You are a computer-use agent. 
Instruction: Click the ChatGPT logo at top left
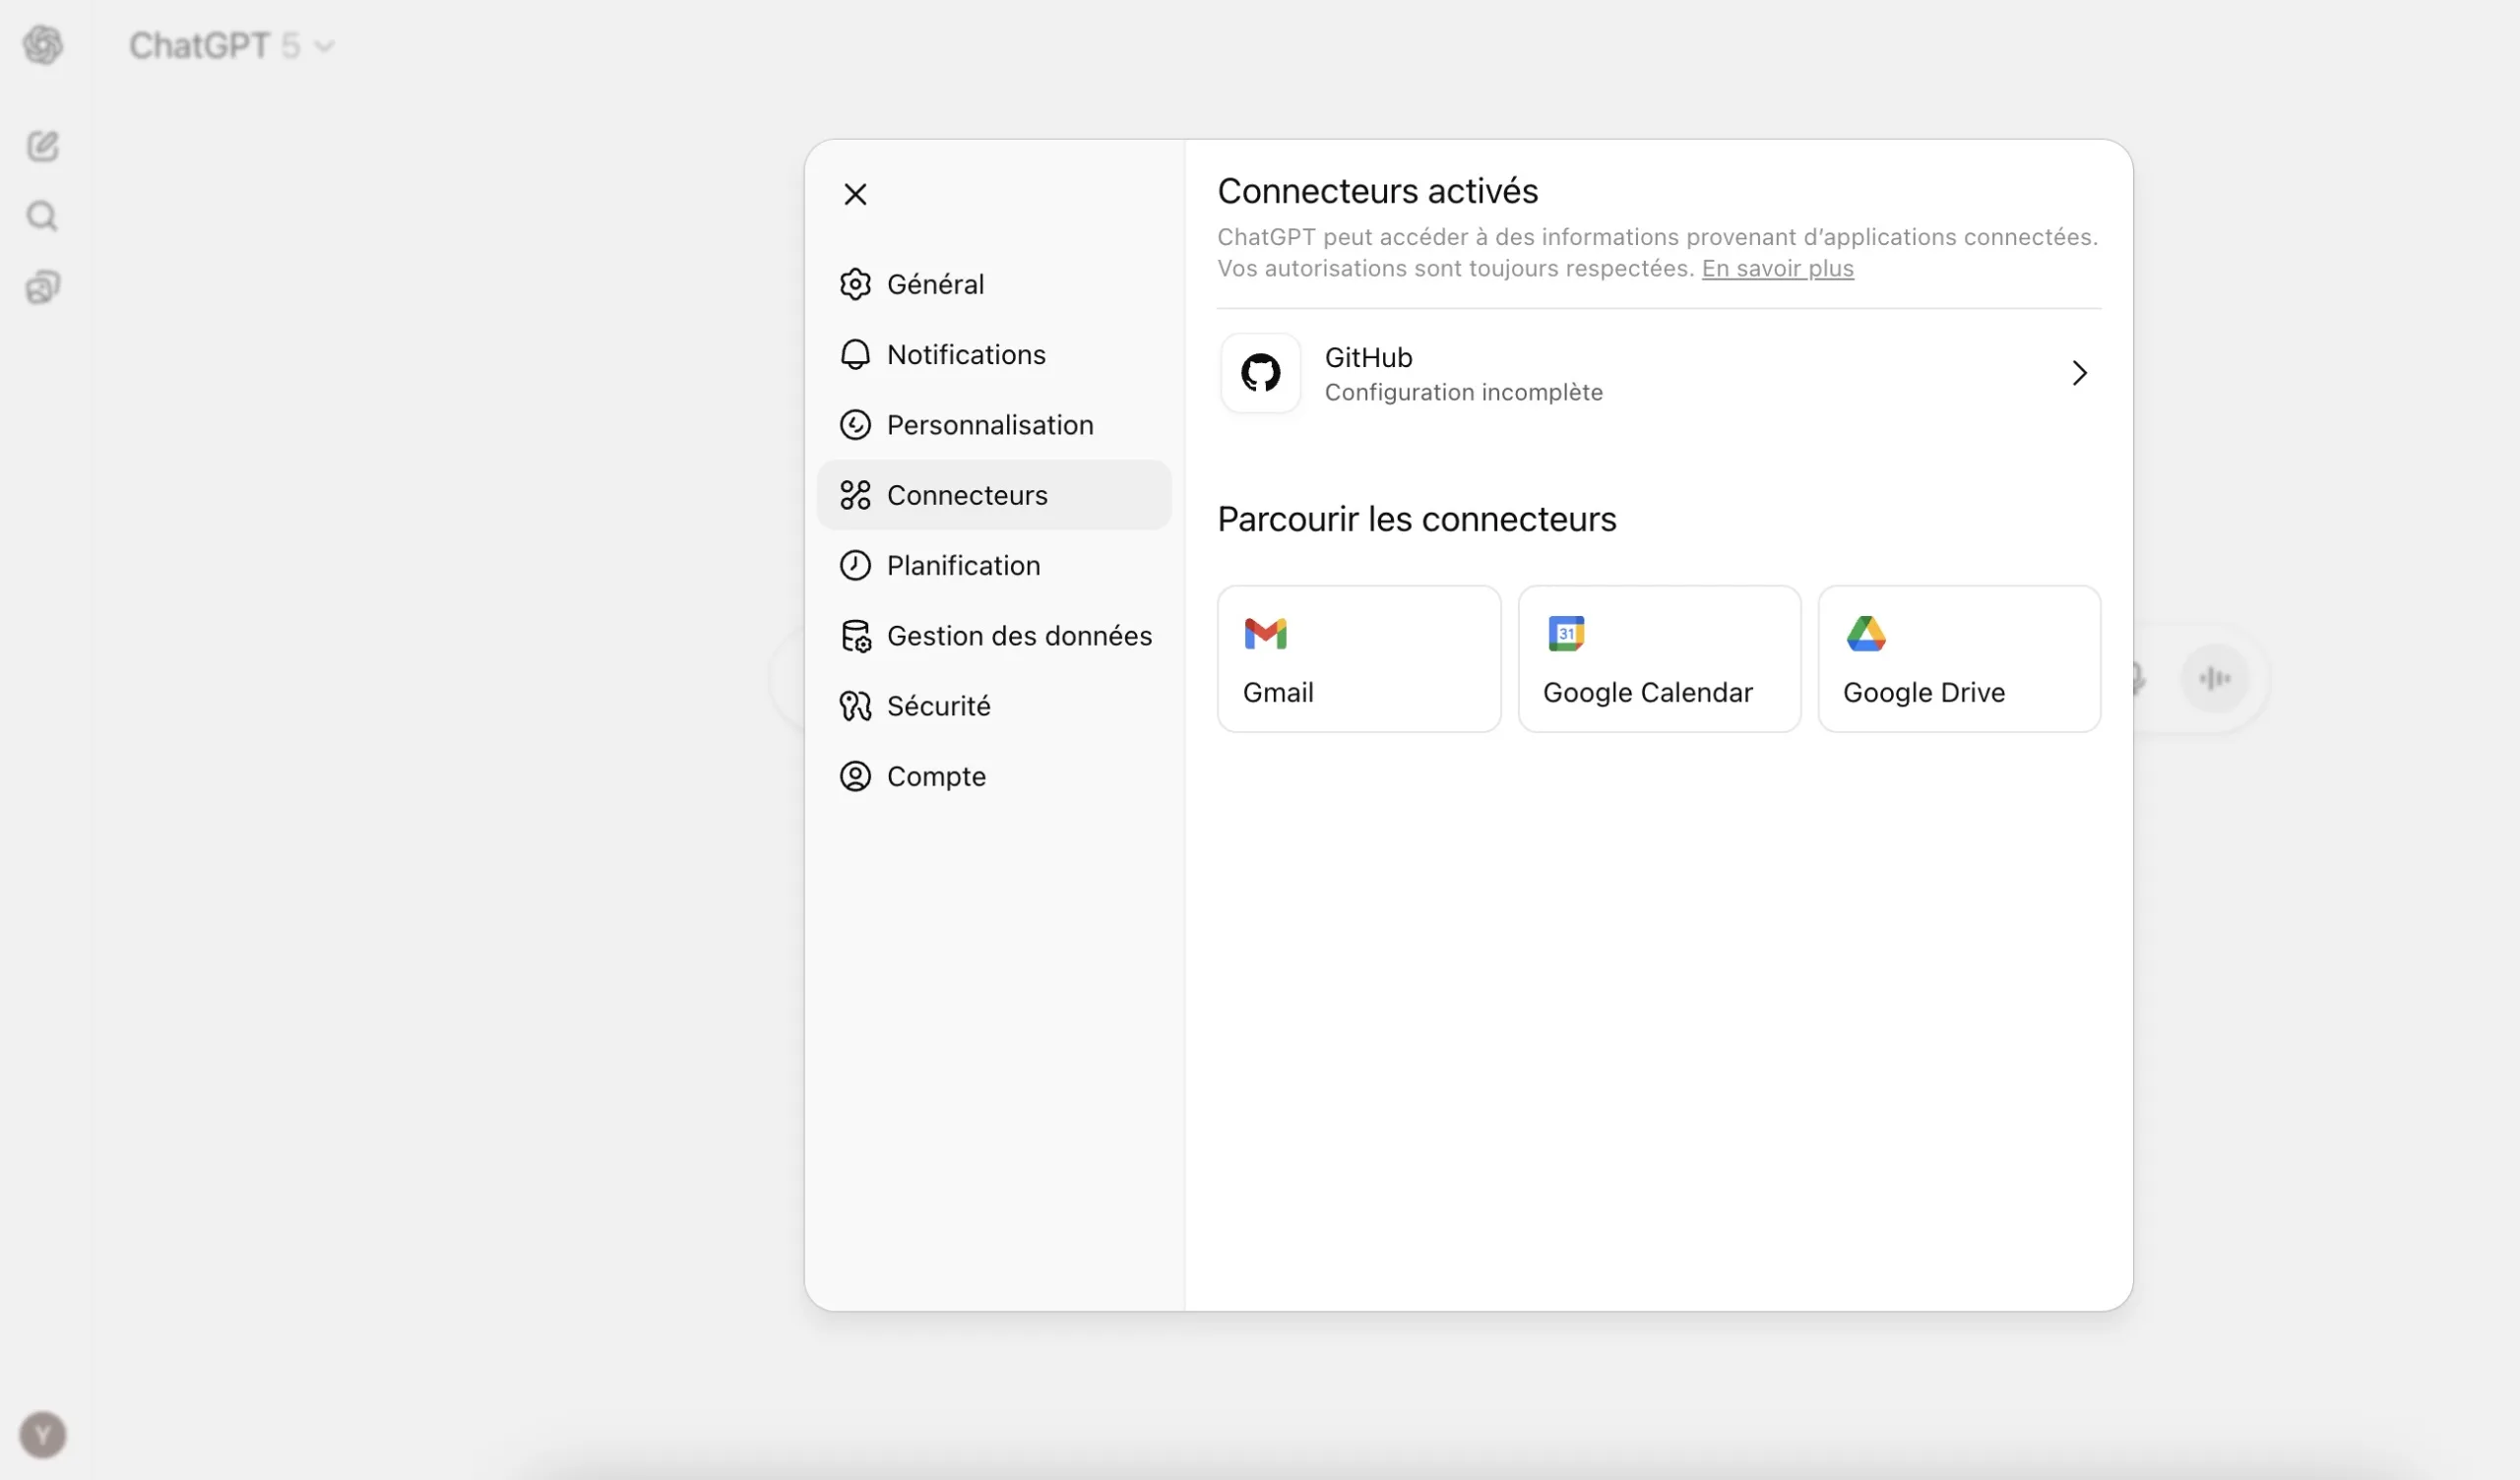tap(42, 45)
